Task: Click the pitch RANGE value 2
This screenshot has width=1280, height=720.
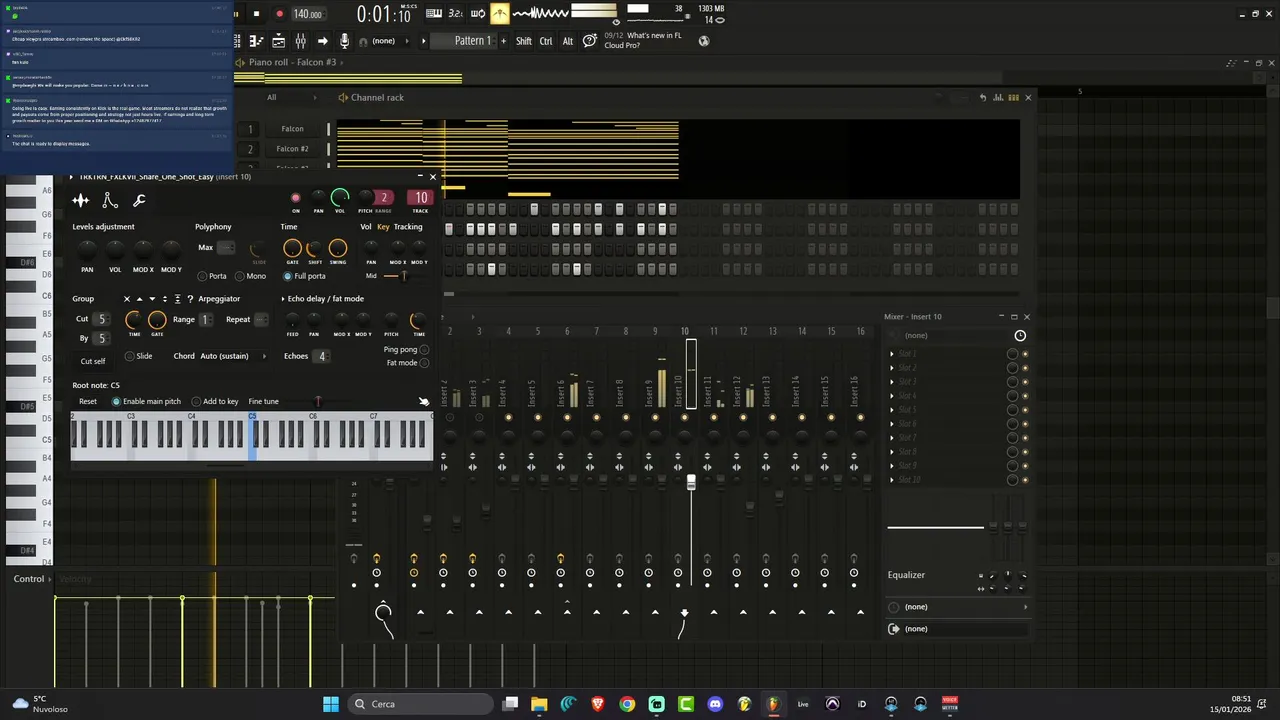Action: [383, 198]
